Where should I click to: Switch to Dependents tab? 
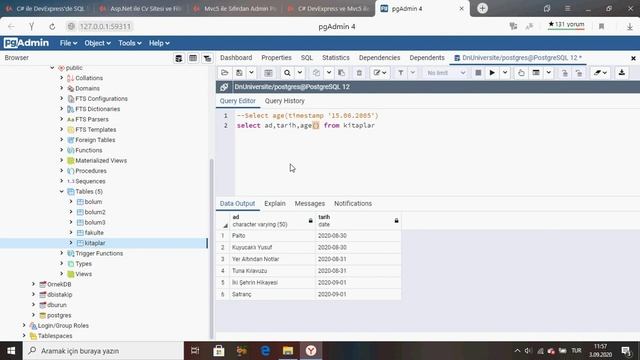point(427,58)
